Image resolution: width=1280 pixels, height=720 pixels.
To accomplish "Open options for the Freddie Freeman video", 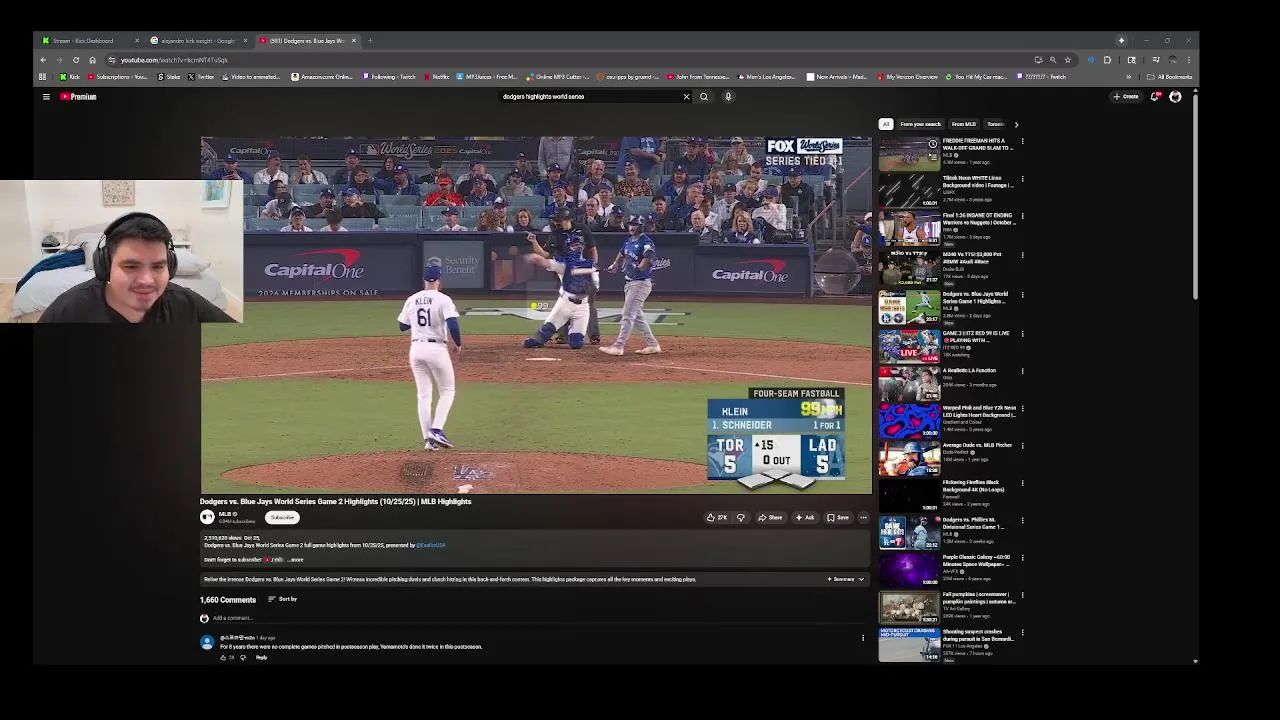I will point(1022,142).
